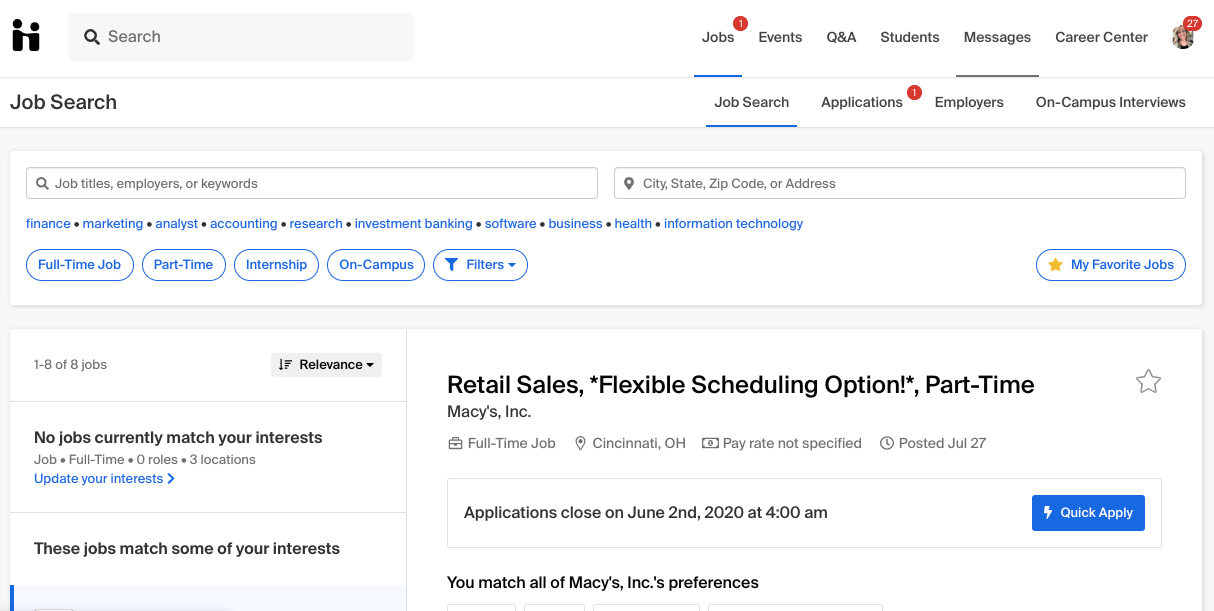Click 'Pay rate not specified' text

coord(792,443)
